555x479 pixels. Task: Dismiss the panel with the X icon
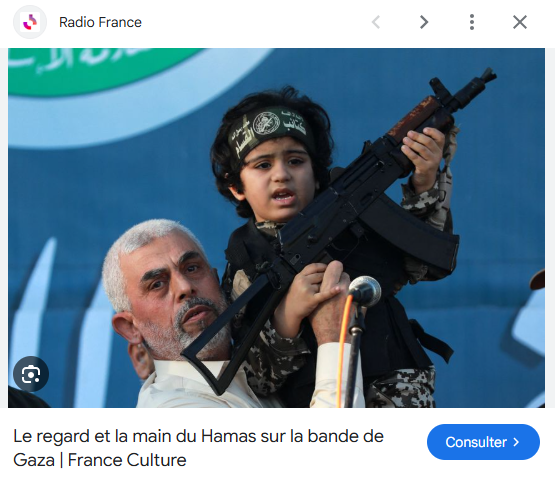point(520,22)
